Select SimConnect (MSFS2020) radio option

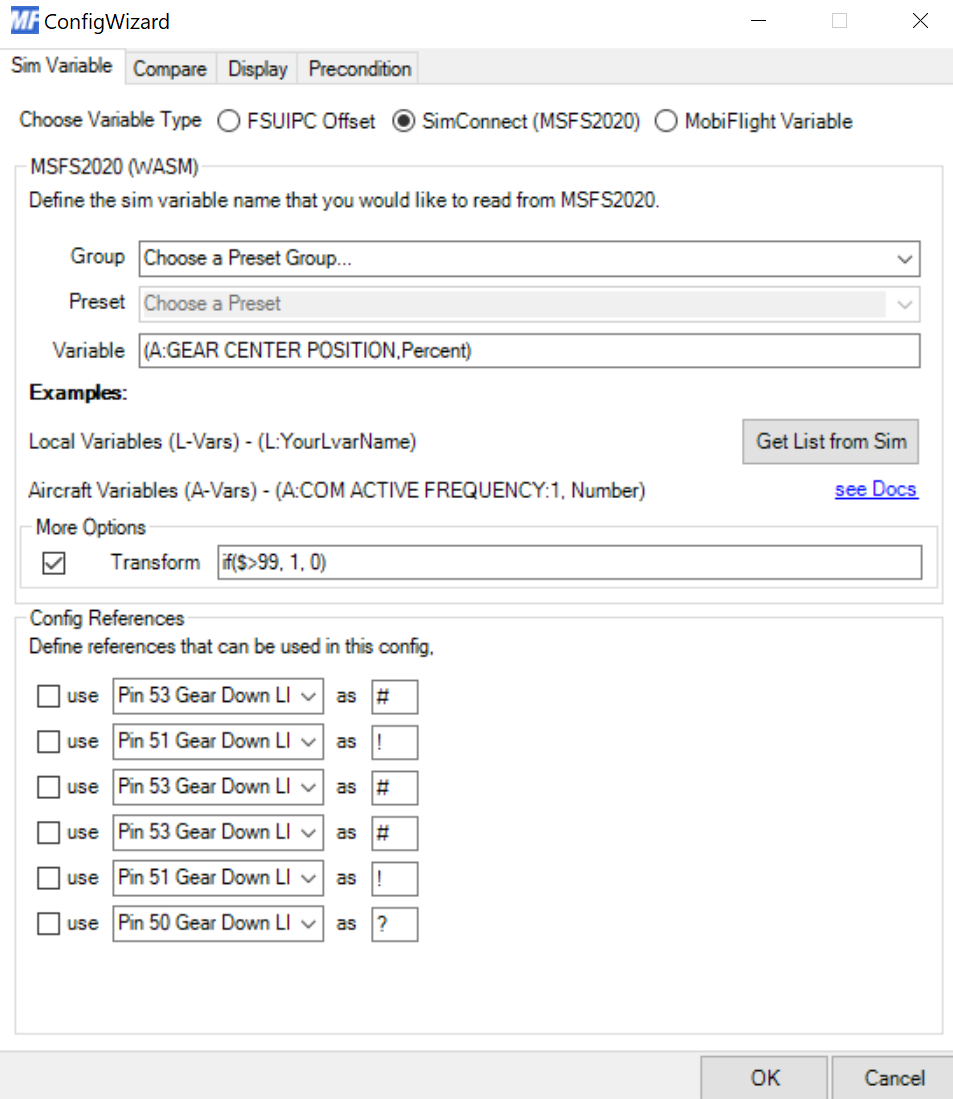516,121
